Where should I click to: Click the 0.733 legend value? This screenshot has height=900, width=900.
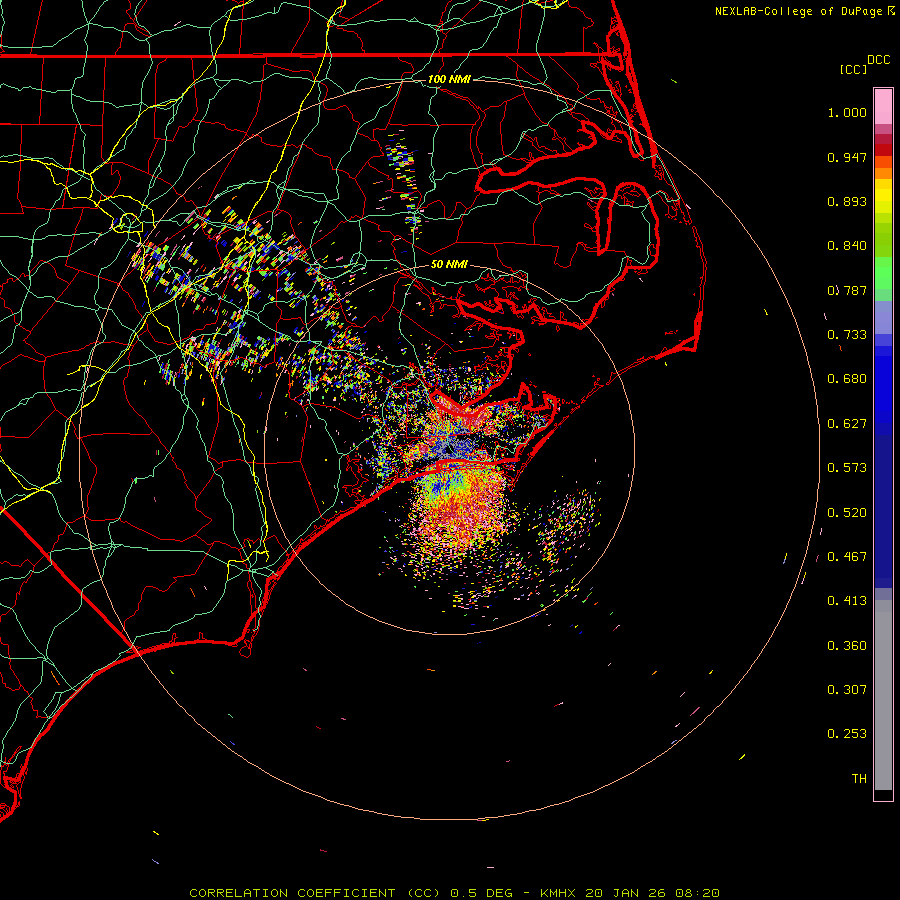[847, 335]
